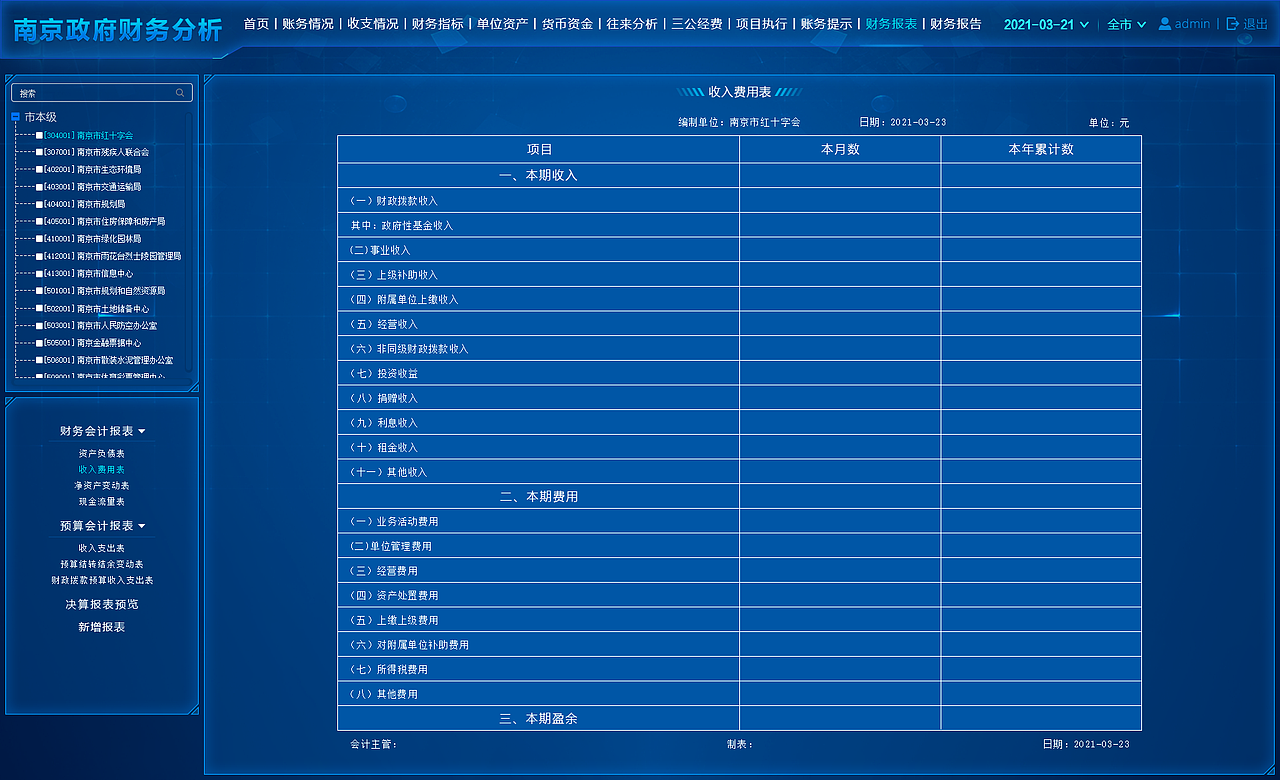
Task: Click the (一)业务活动费用 row
Action: [739, 521]
